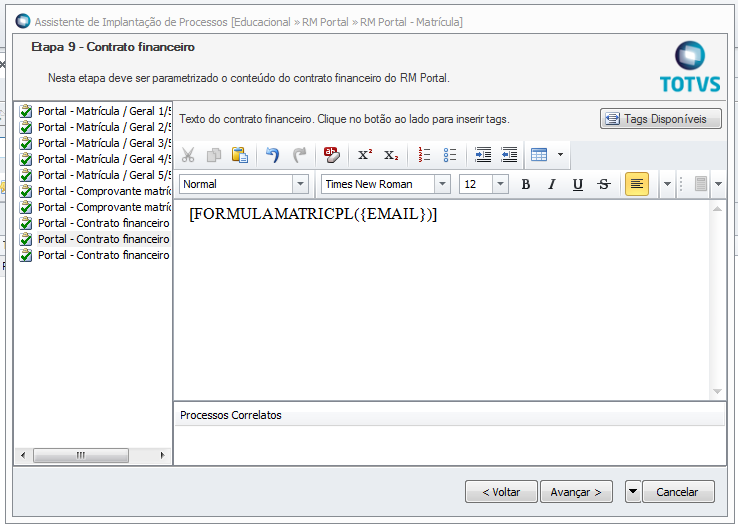Undo last action with blue arrow
738x529 pixels.
pyautogui.click(x=273, y=155)
